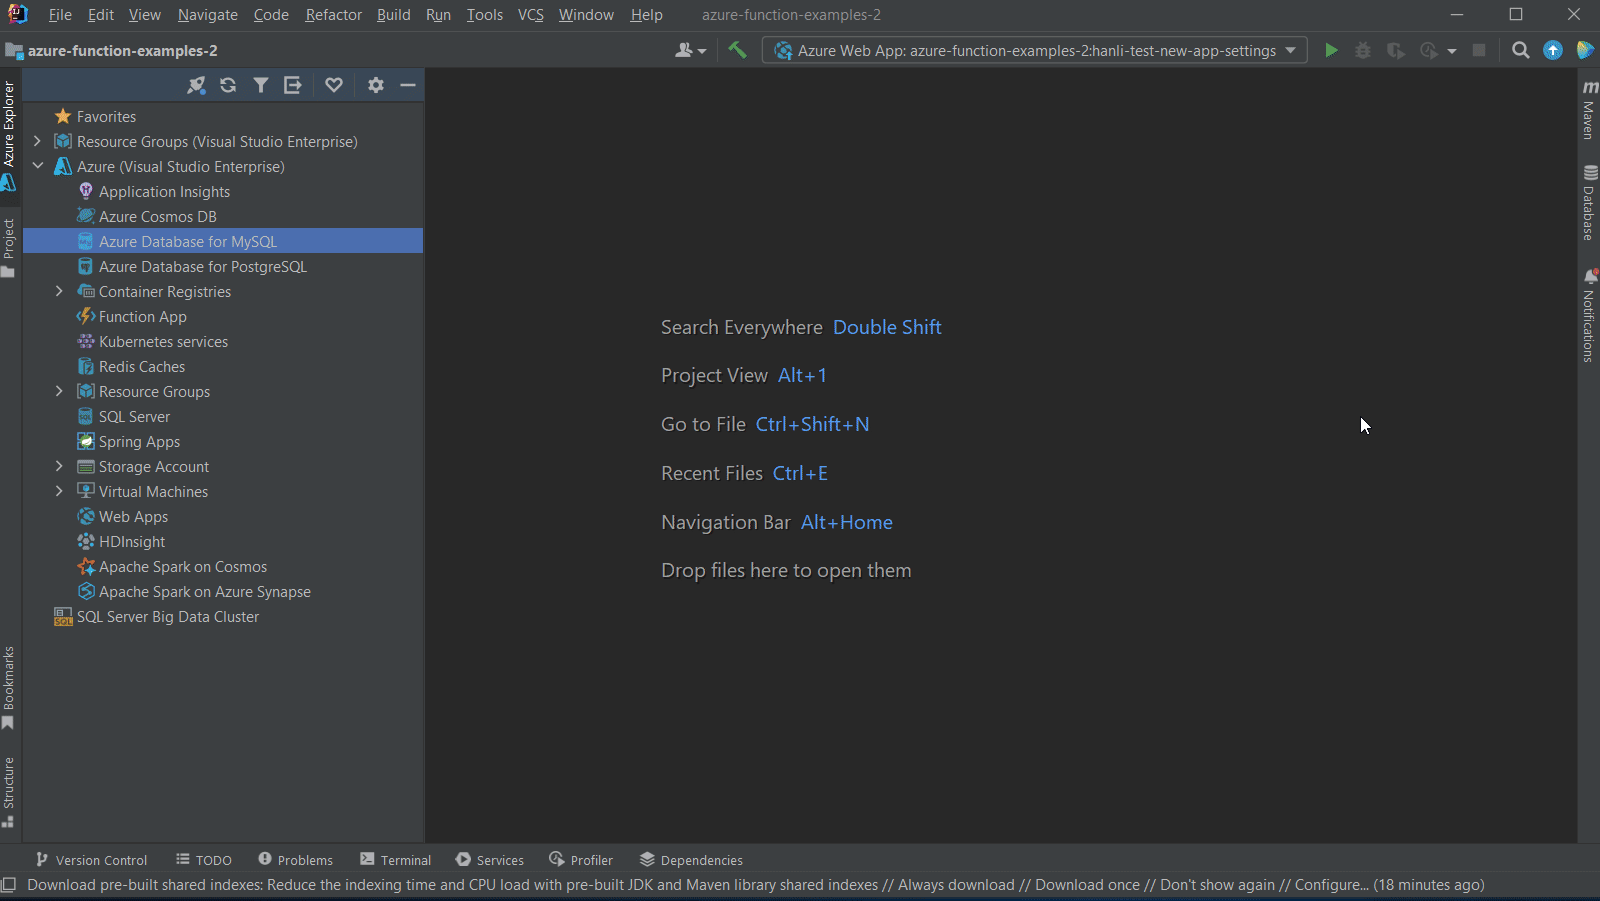Open the Dependencies tool window

(691, 860)
